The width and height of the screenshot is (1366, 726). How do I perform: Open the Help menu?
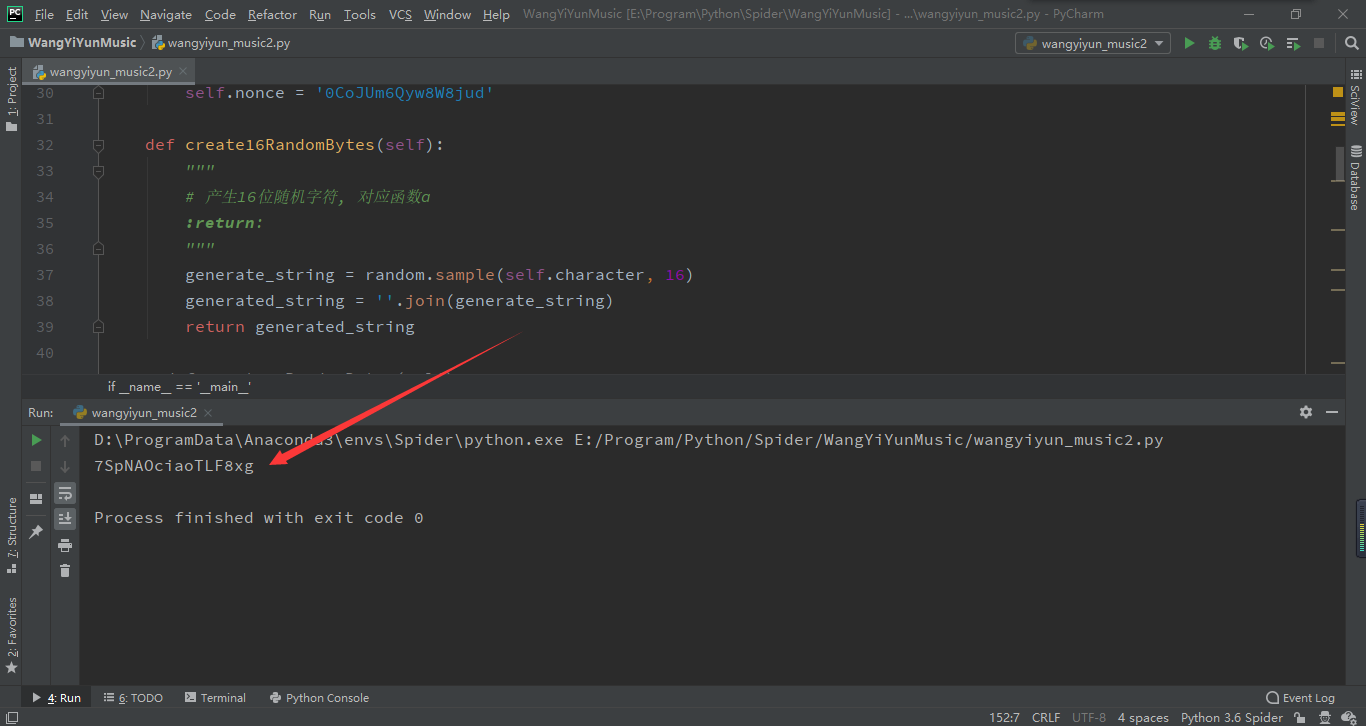coord(496,14)
